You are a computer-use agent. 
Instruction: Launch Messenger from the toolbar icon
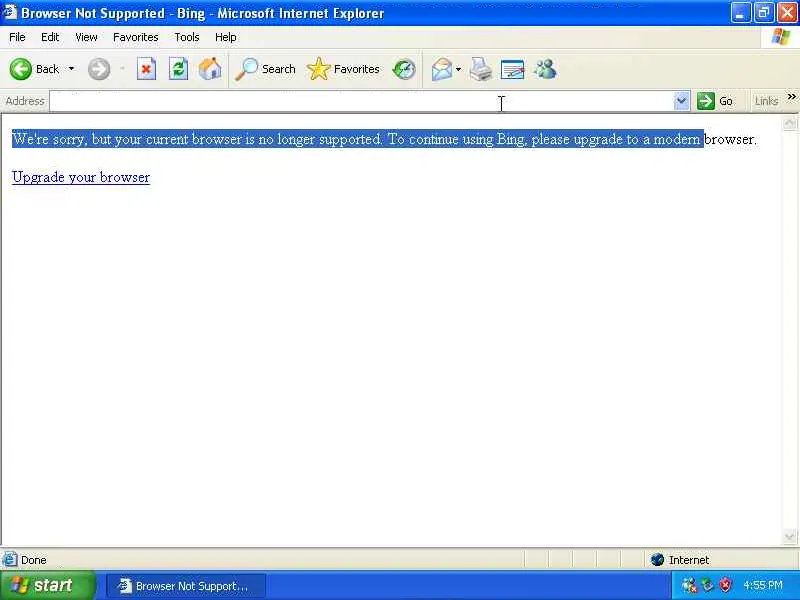pyautogui.click(x=545, y=69)
